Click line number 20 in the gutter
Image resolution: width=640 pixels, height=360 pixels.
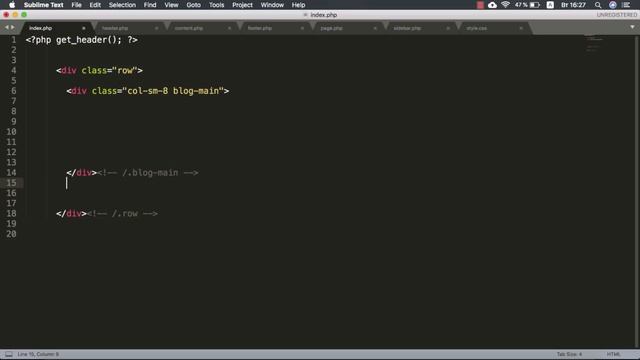[11, 234]
